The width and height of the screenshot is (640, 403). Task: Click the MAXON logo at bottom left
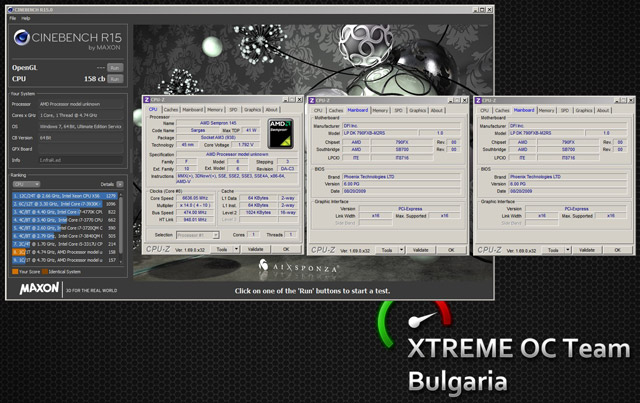pos(39,288)
